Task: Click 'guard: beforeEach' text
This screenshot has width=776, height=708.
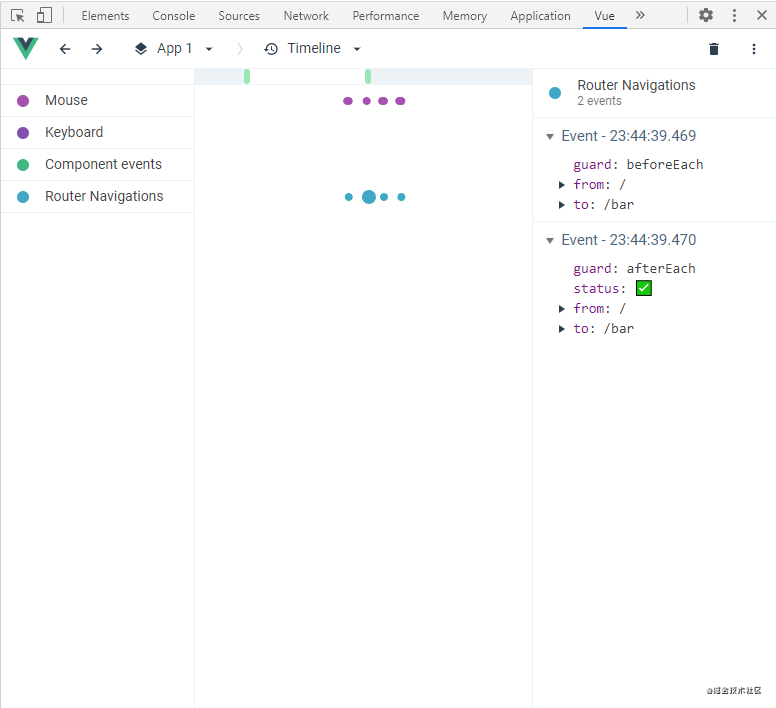Action: (638, 165)
